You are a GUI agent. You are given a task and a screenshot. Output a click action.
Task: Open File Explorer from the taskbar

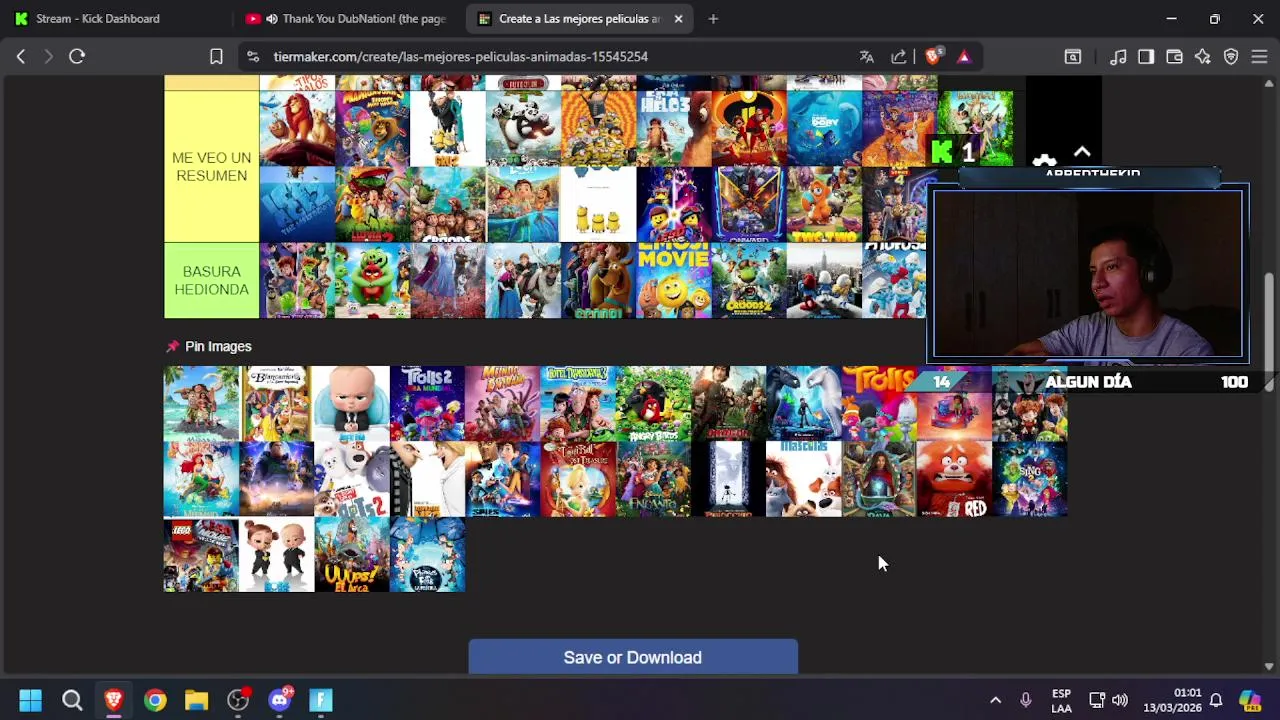click(x=196, y=700)
